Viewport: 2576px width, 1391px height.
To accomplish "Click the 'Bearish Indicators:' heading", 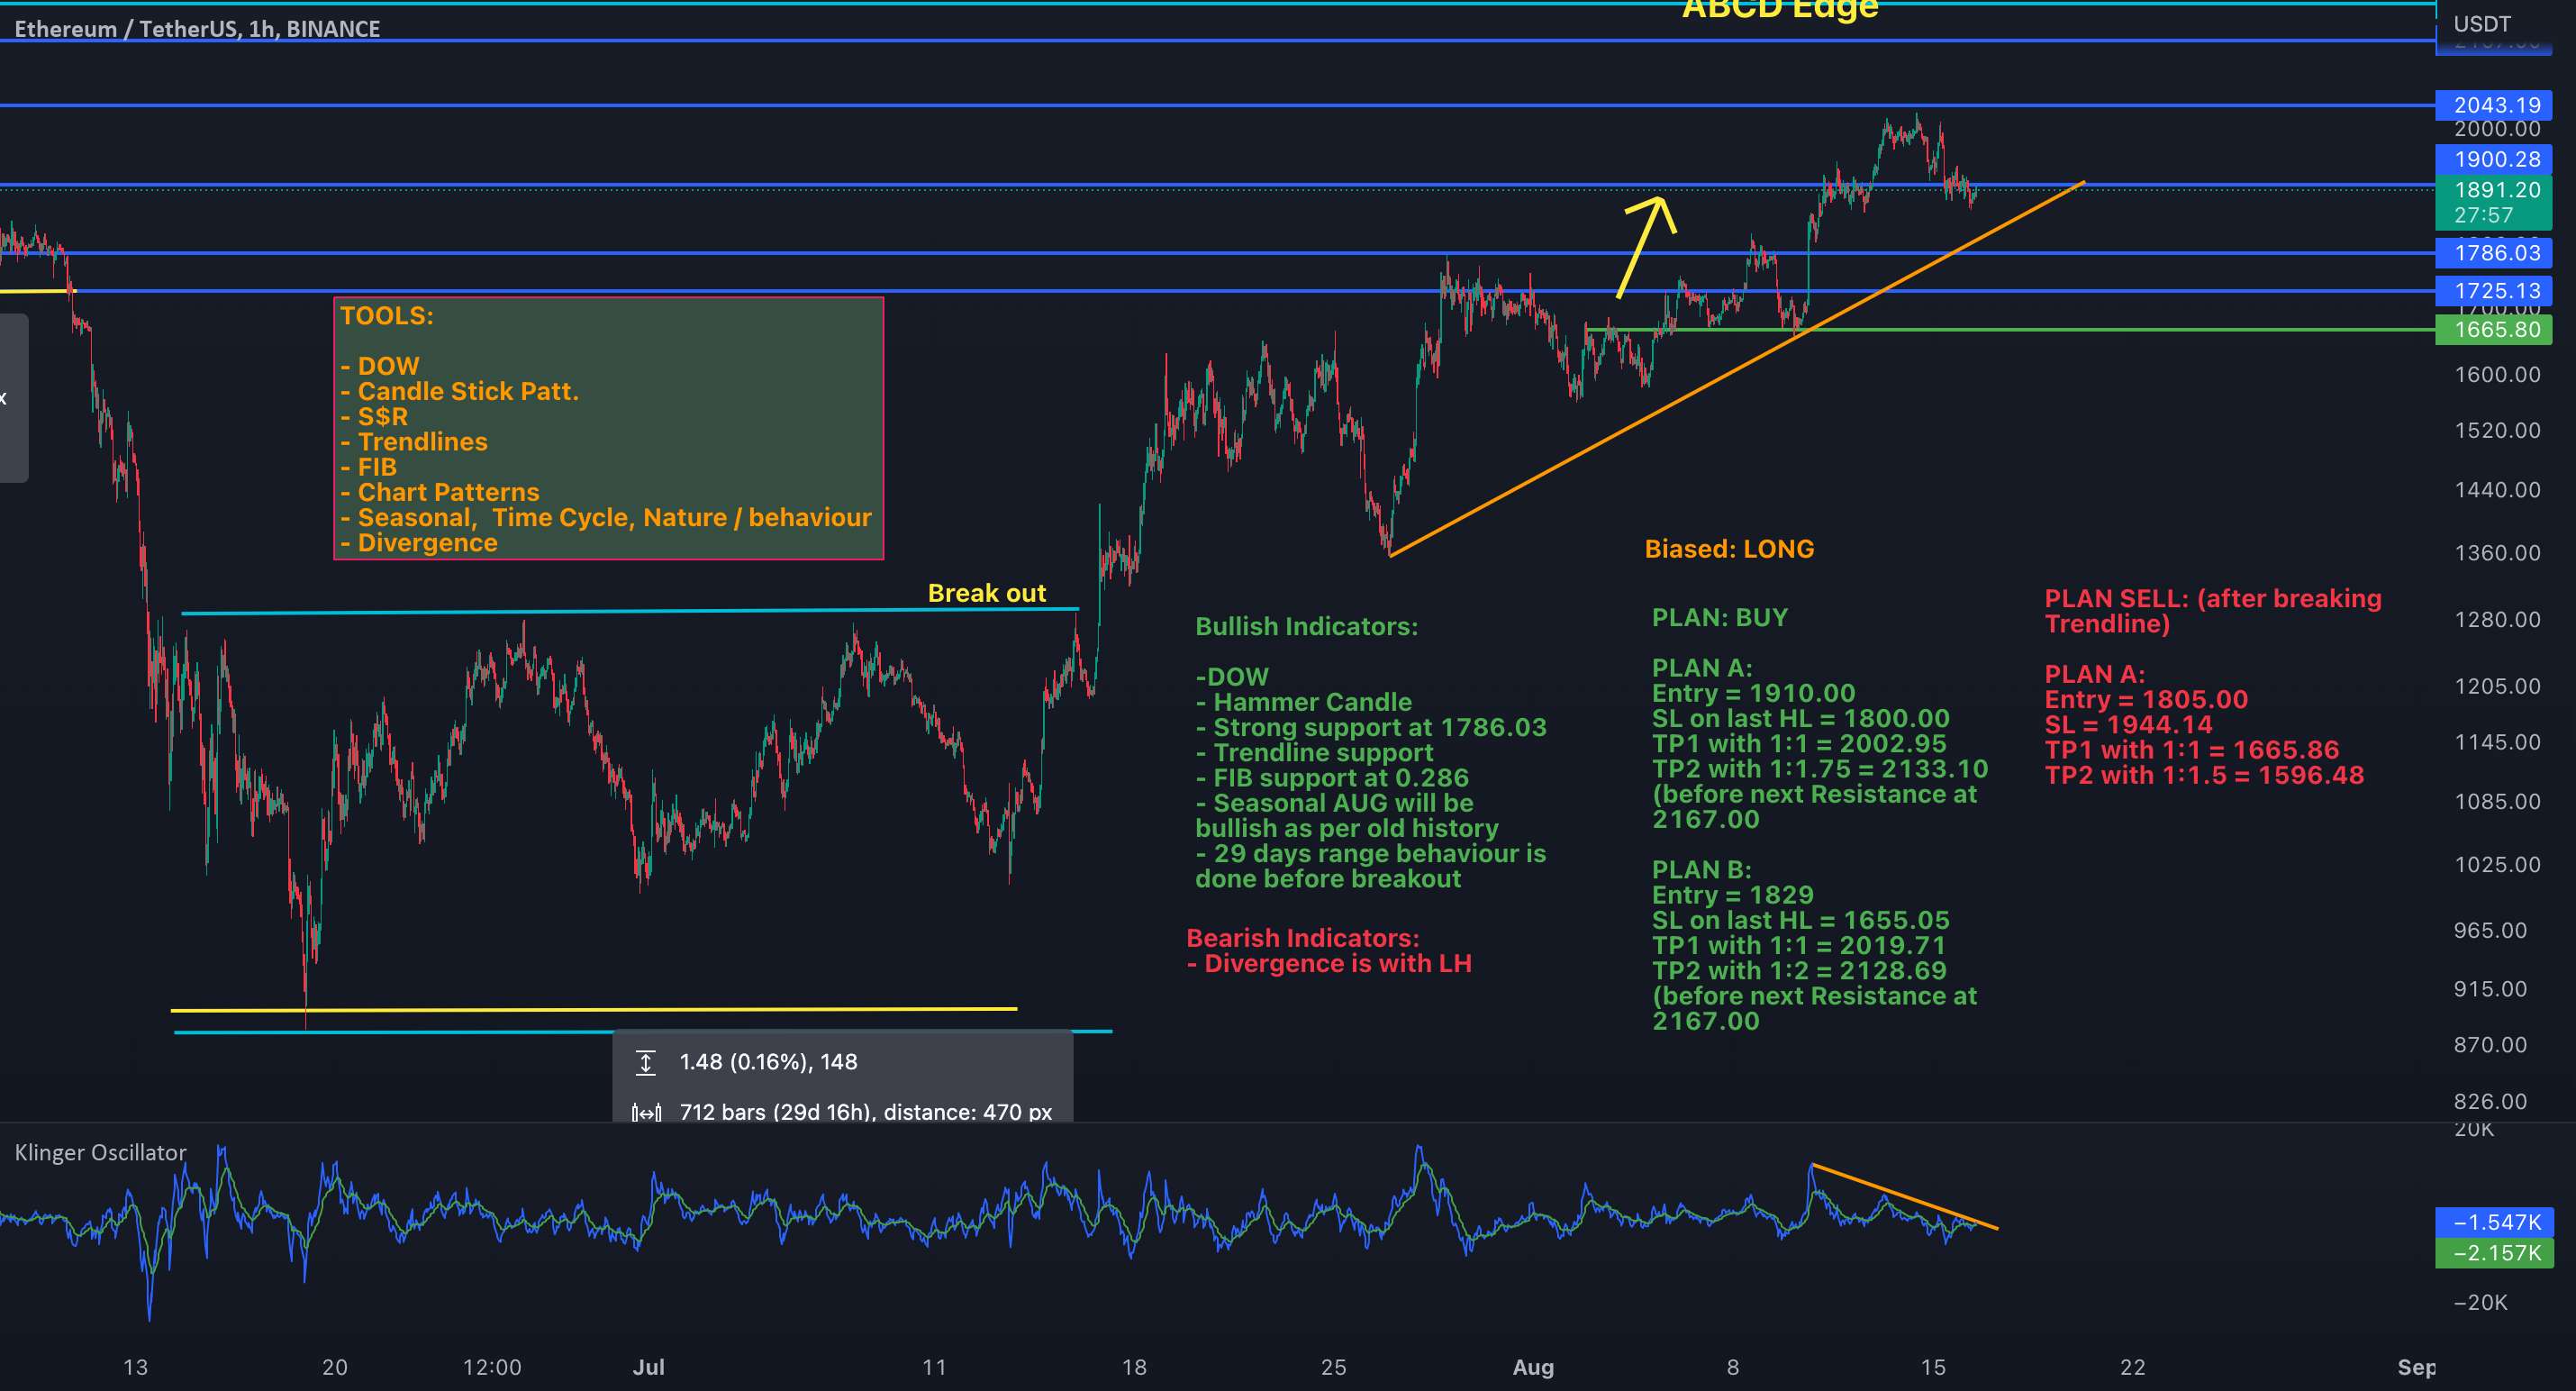I will coord(1303,938).
